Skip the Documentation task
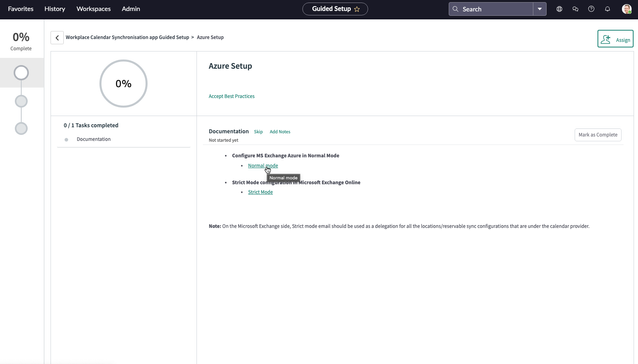Viewport: 638px width, 364px height. 258,132
